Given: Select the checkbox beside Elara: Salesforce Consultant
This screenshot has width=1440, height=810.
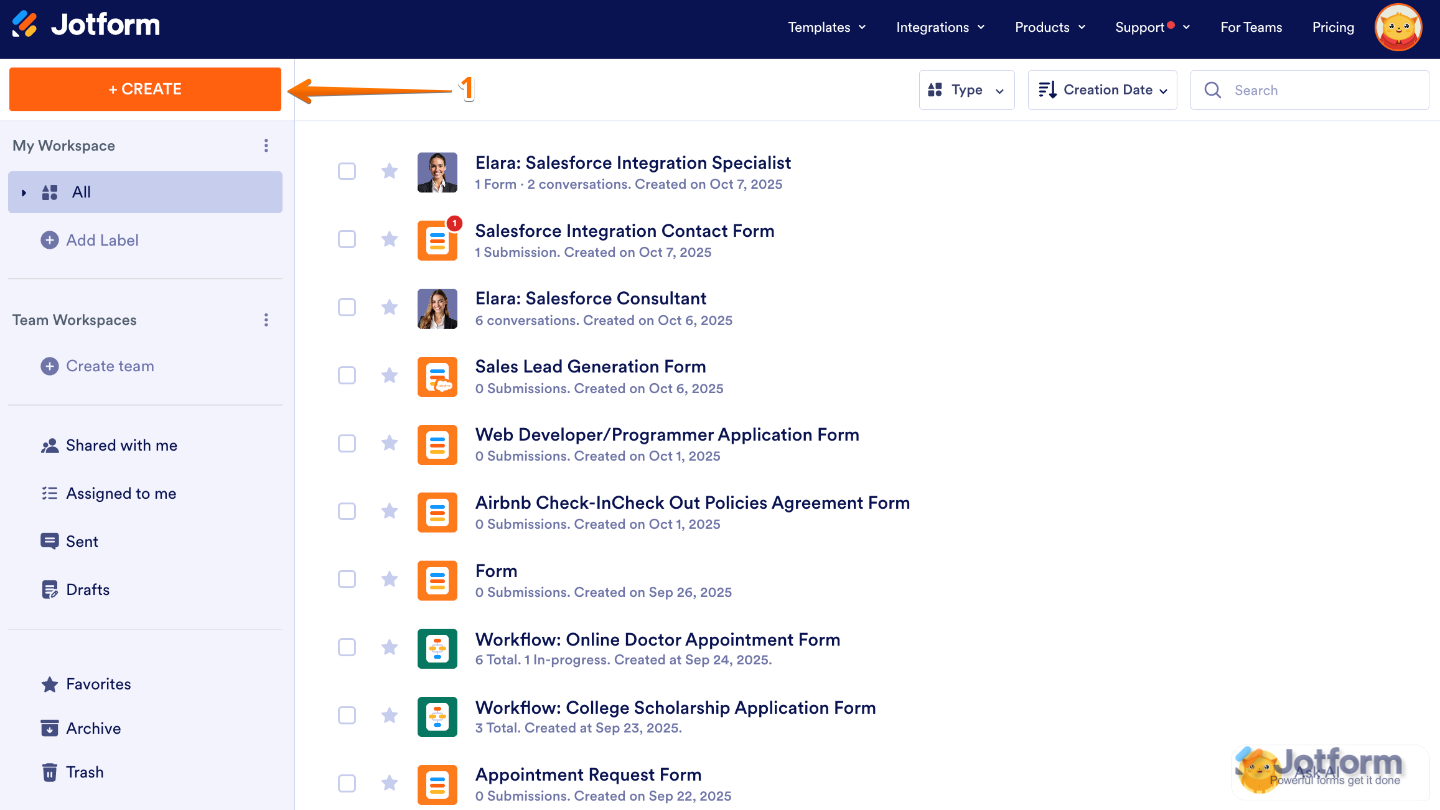Looking at the screenshot, I should [347, 307].
